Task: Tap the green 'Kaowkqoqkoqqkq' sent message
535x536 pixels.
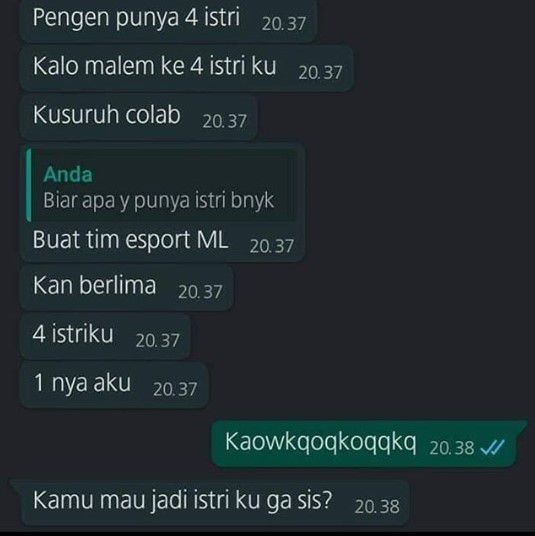Action: pos(367,443)
